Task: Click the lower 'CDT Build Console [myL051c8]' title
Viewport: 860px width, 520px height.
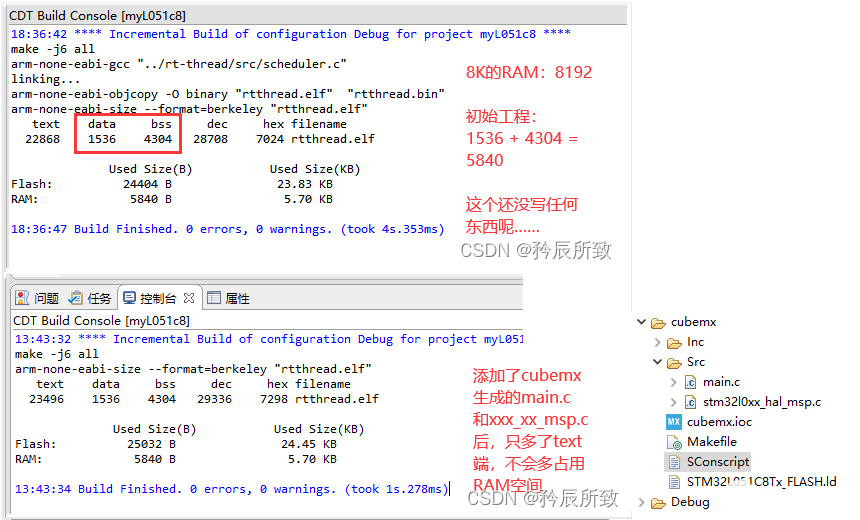Action: click(101, 320)
